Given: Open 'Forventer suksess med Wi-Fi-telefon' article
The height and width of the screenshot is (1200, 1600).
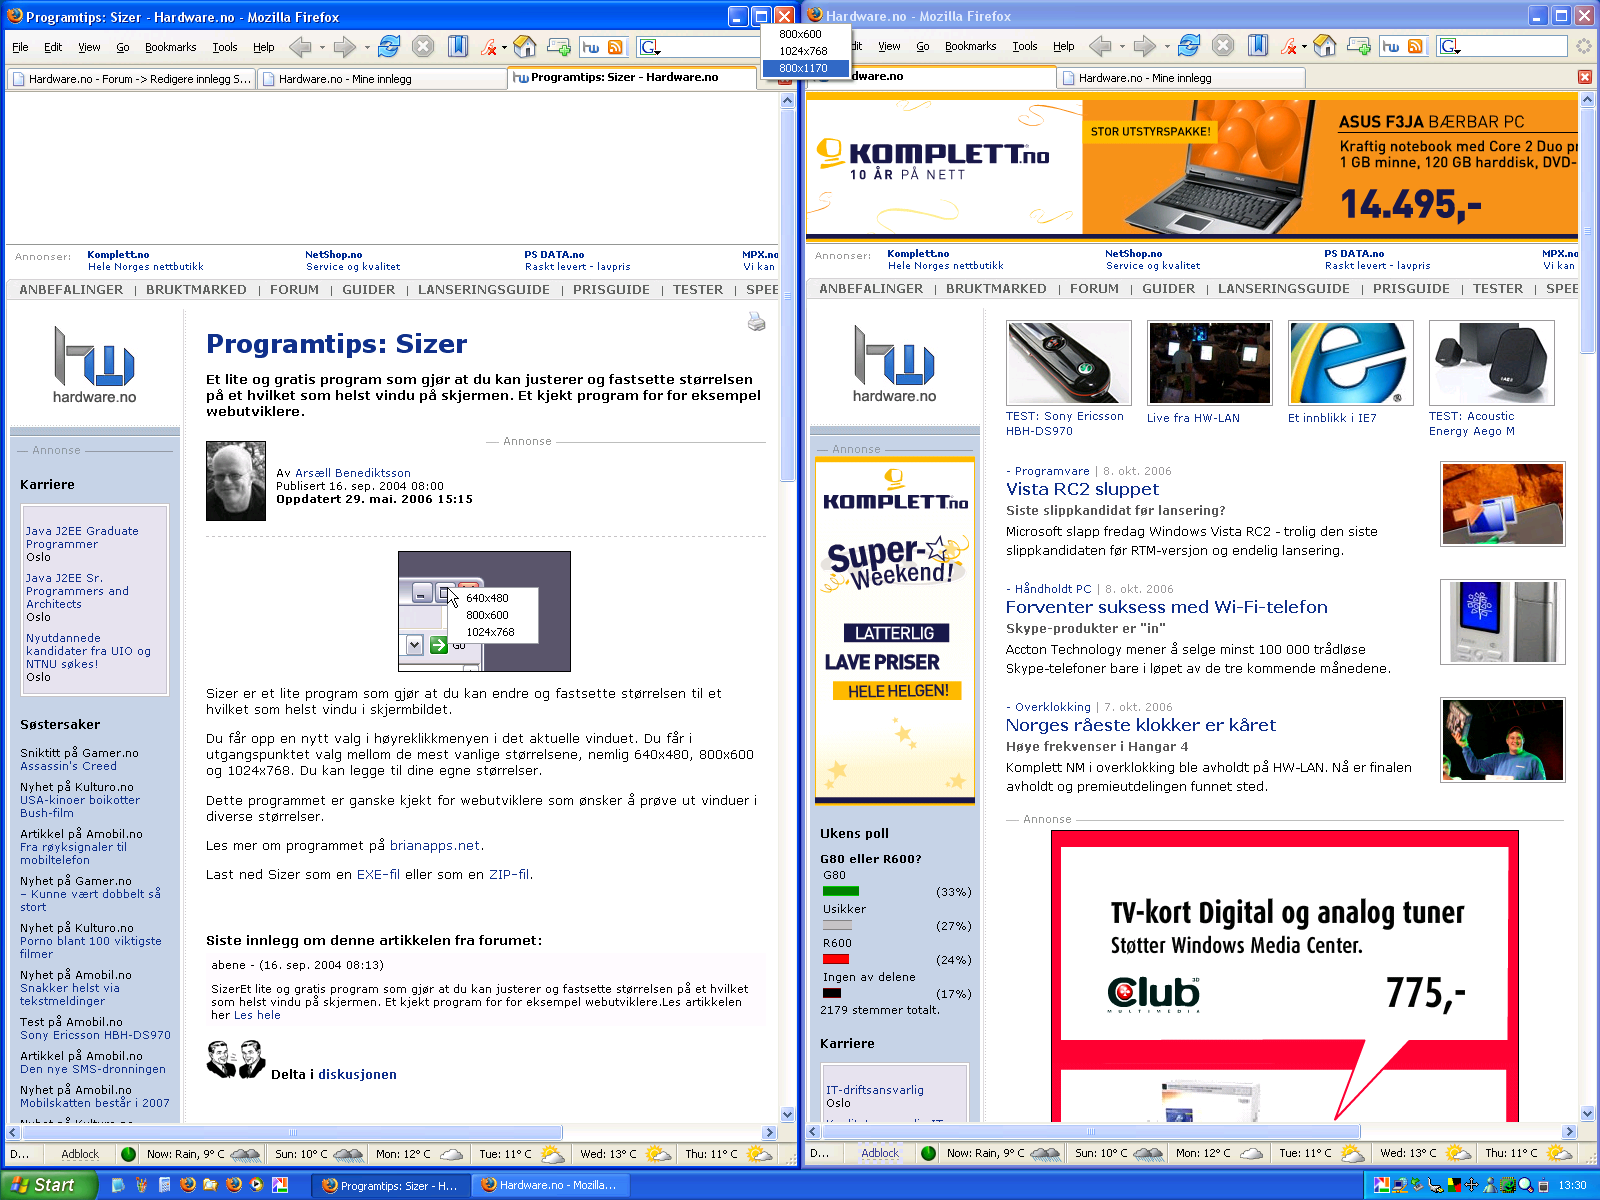Looking at the screenshot, I should (1167, 607).
